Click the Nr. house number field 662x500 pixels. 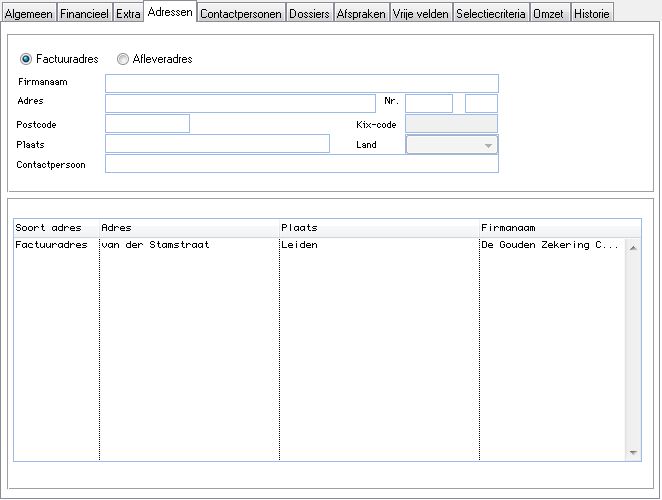(429, 103)
